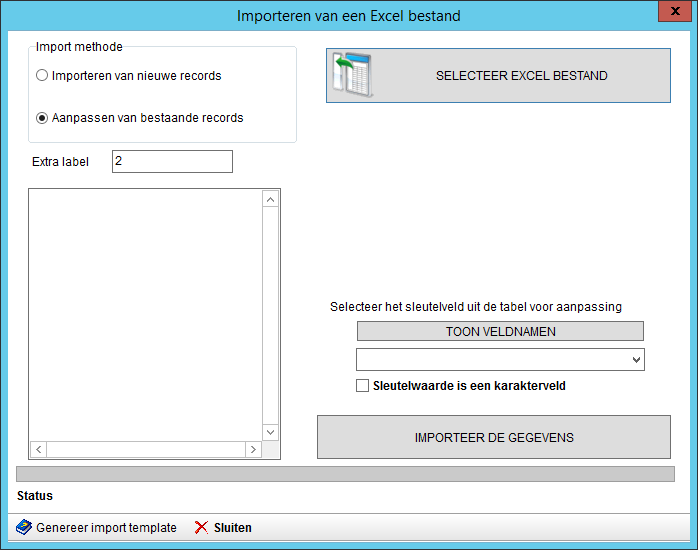Click the list box scroll down arrow

click(270, 432)
